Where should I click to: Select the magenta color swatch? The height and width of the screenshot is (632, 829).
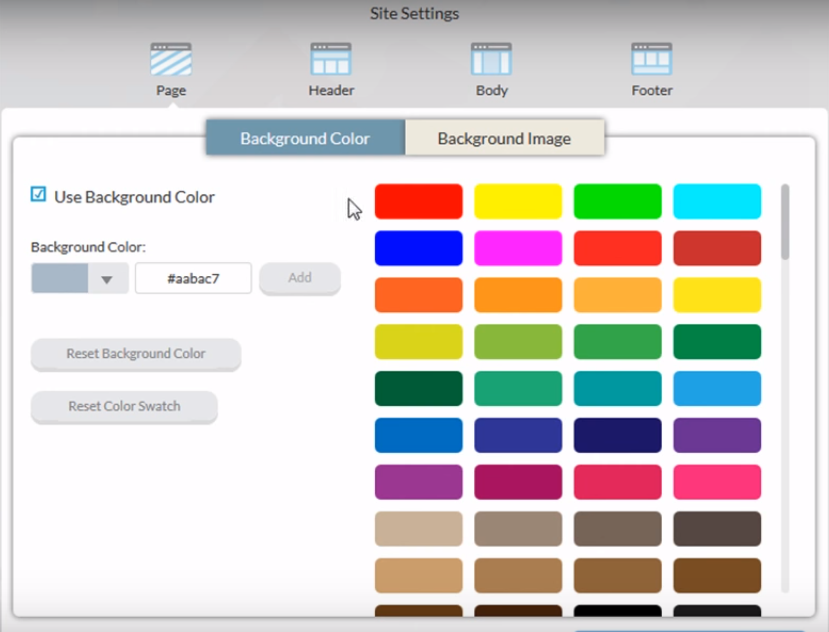(518, 248)
